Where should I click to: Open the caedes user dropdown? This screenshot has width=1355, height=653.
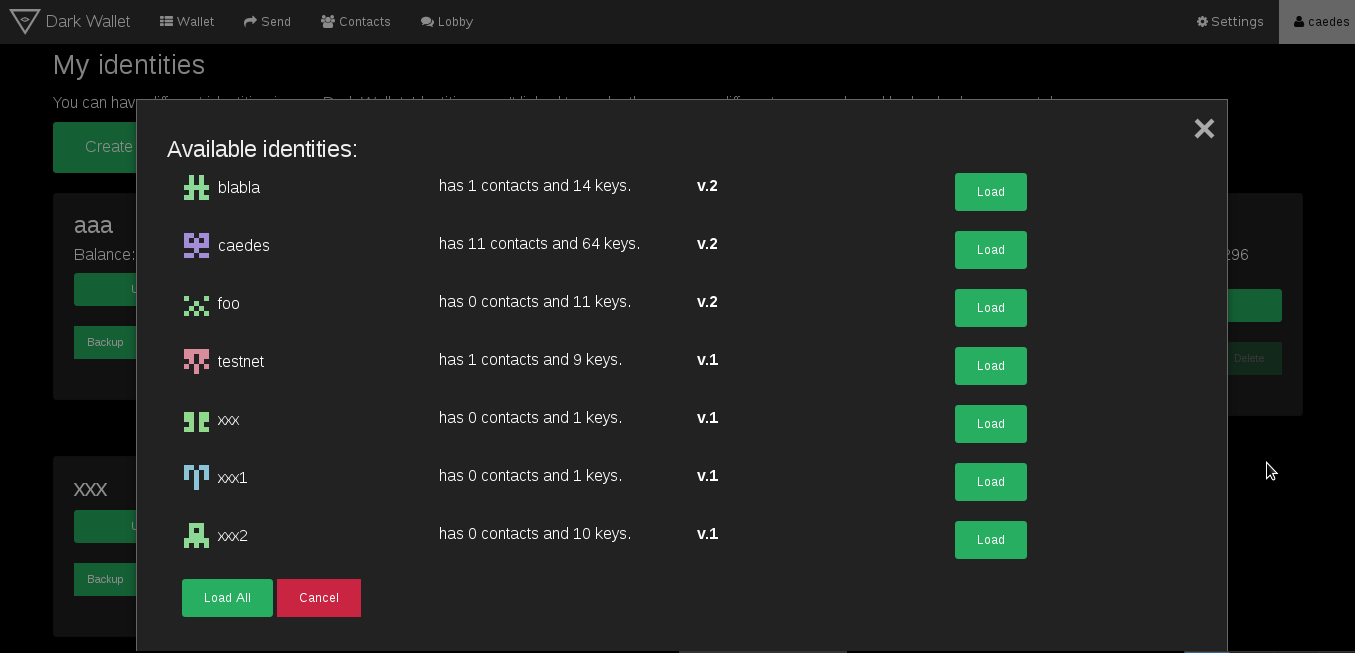pyautogui.click(x=1320, y=21)
